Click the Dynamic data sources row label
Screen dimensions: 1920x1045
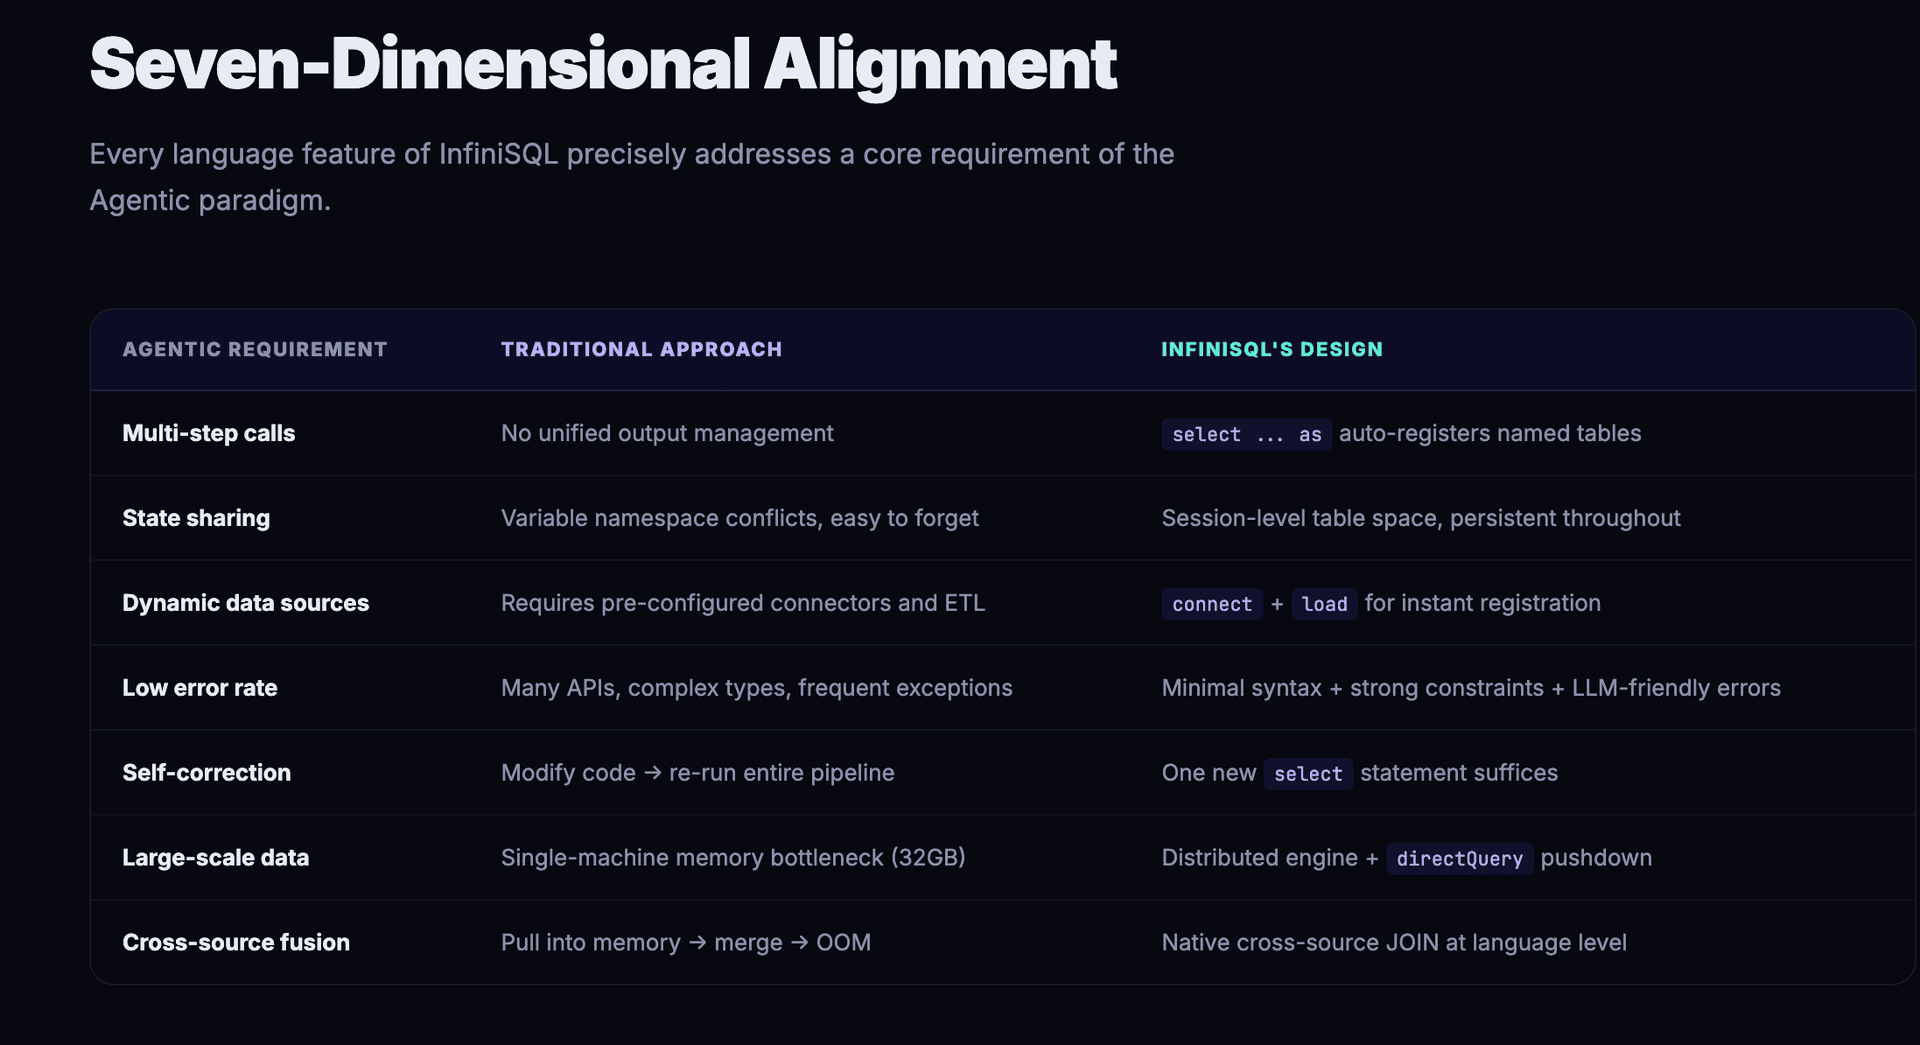click(x=245, y=603)
